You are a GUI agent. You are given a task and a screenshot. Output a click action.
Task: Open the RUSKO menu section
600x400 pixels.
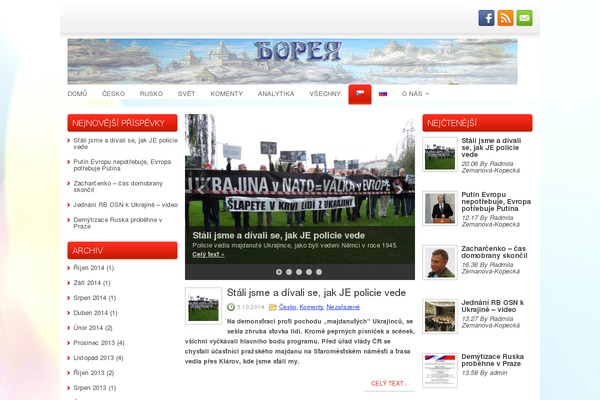(151, 94)
